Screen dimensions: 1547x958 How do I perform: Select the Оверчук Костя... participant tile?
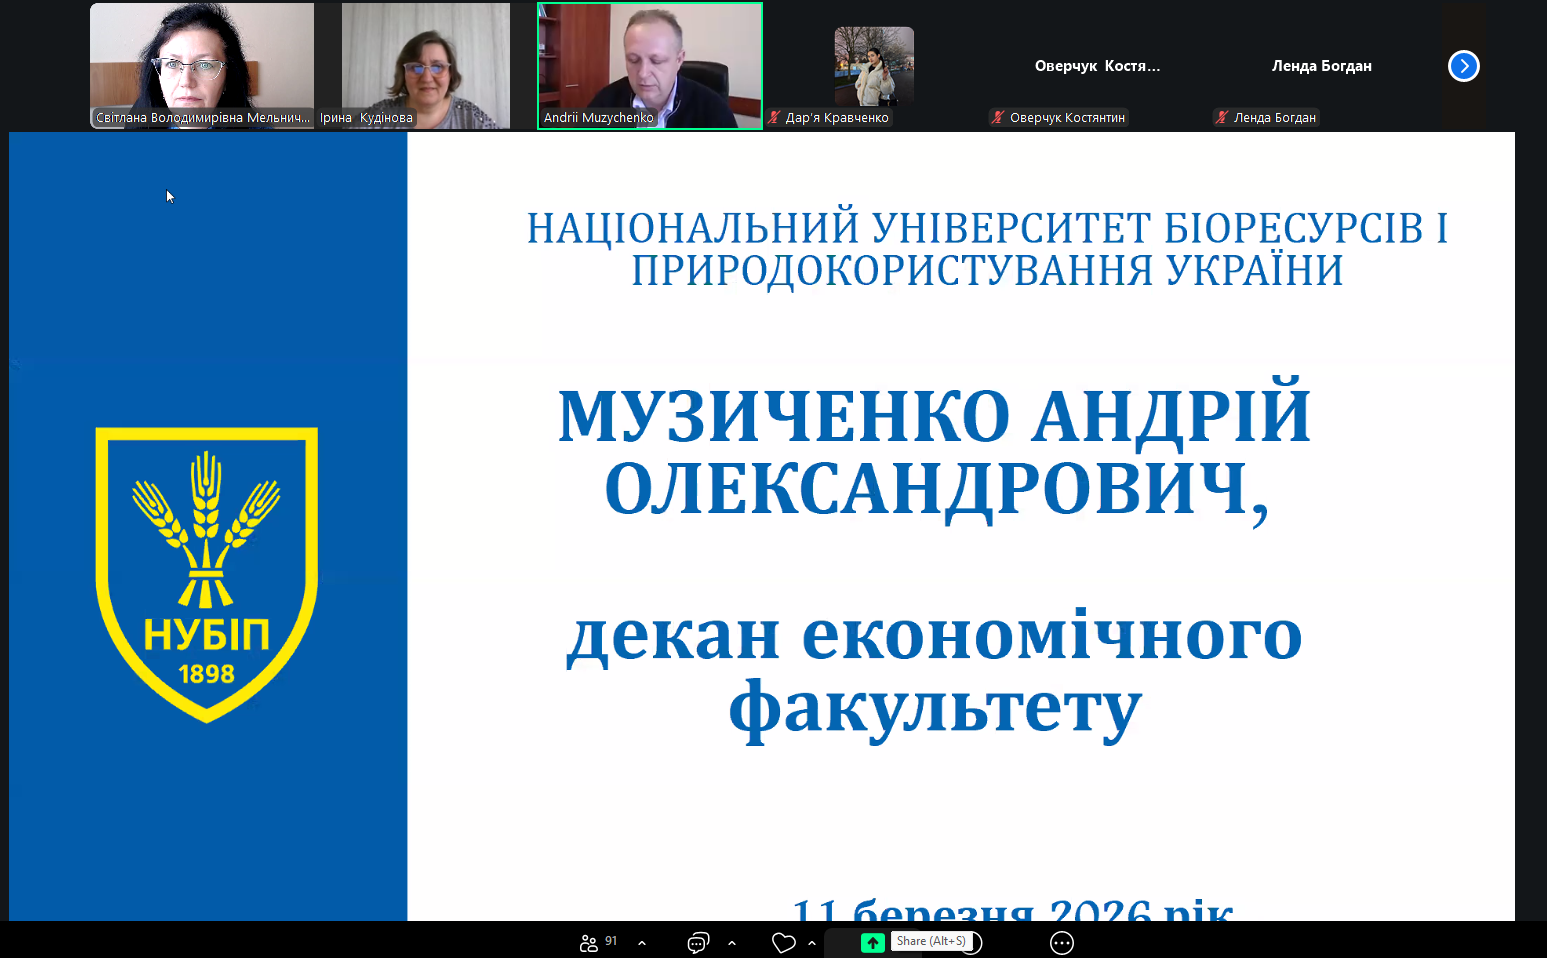[x=1098, y=66]
